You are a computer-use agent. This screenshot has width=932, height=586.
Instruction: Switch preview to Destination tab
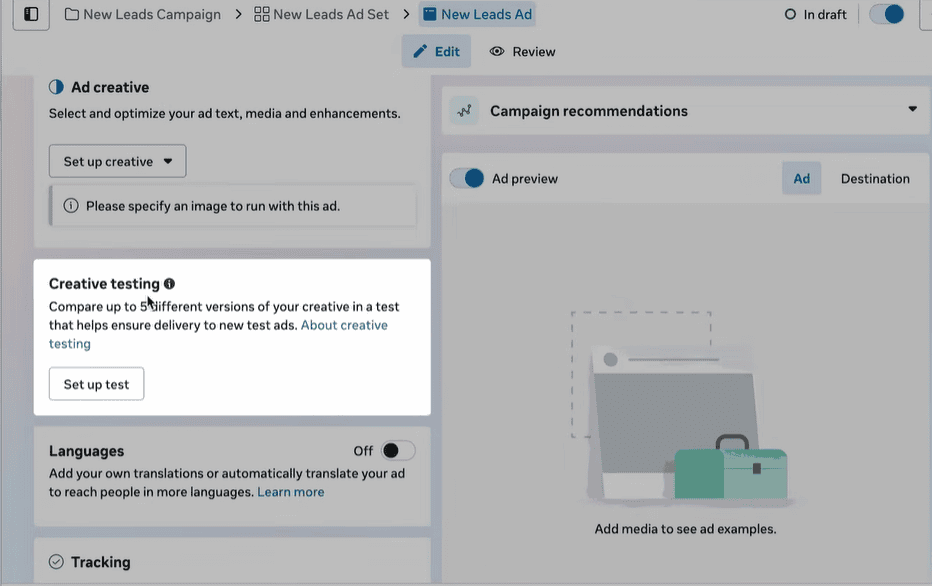coord(875,179)
